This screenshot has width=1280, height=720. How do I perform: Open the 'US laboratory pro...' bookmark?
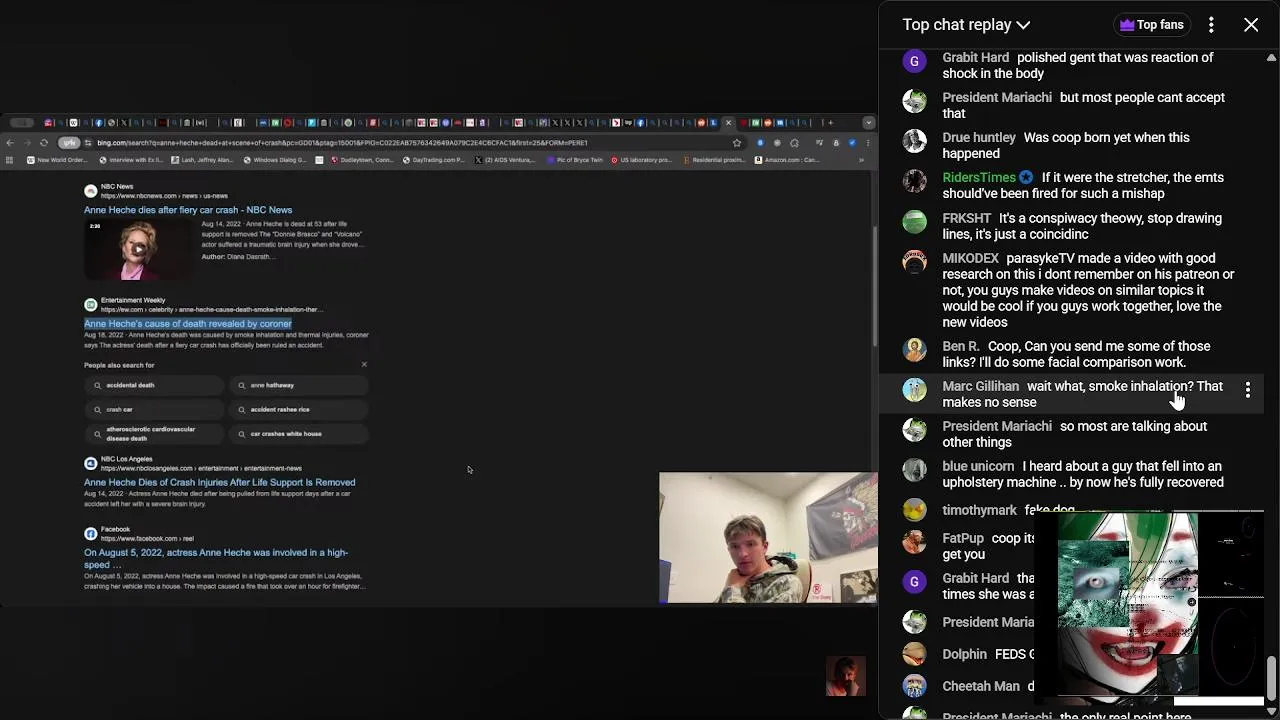[x=642, y=160]
